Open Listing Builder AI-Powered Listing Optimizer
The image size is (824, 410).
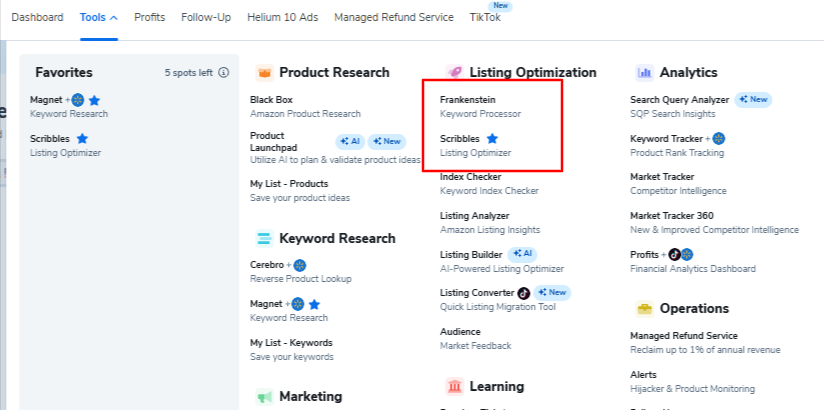(x=502, y=261)
